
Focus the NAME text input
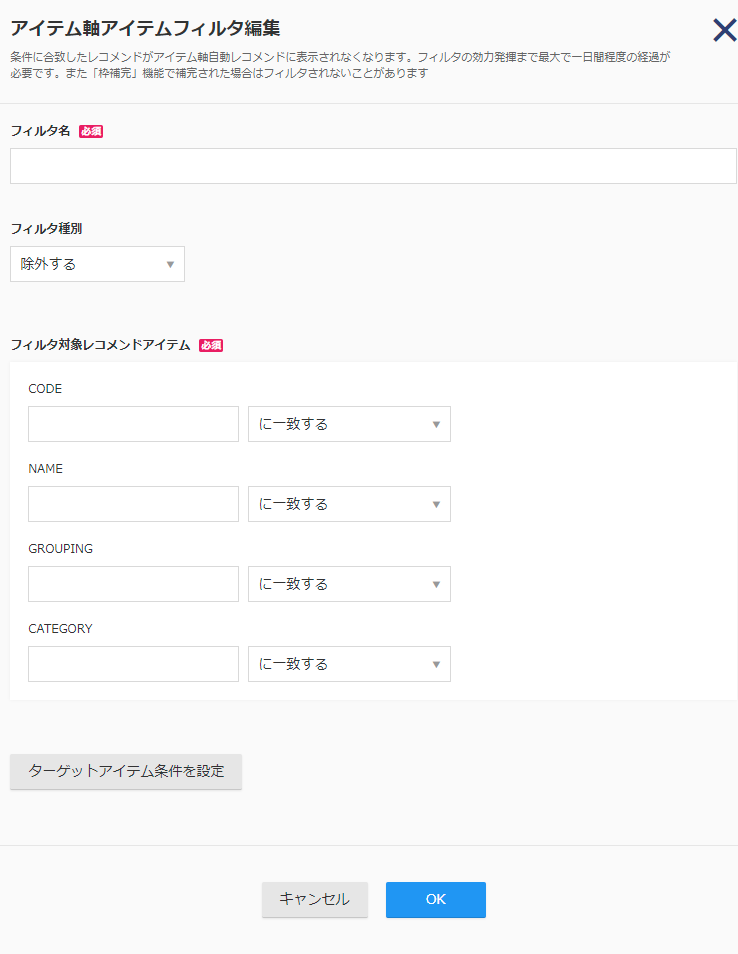click(133, 504)
